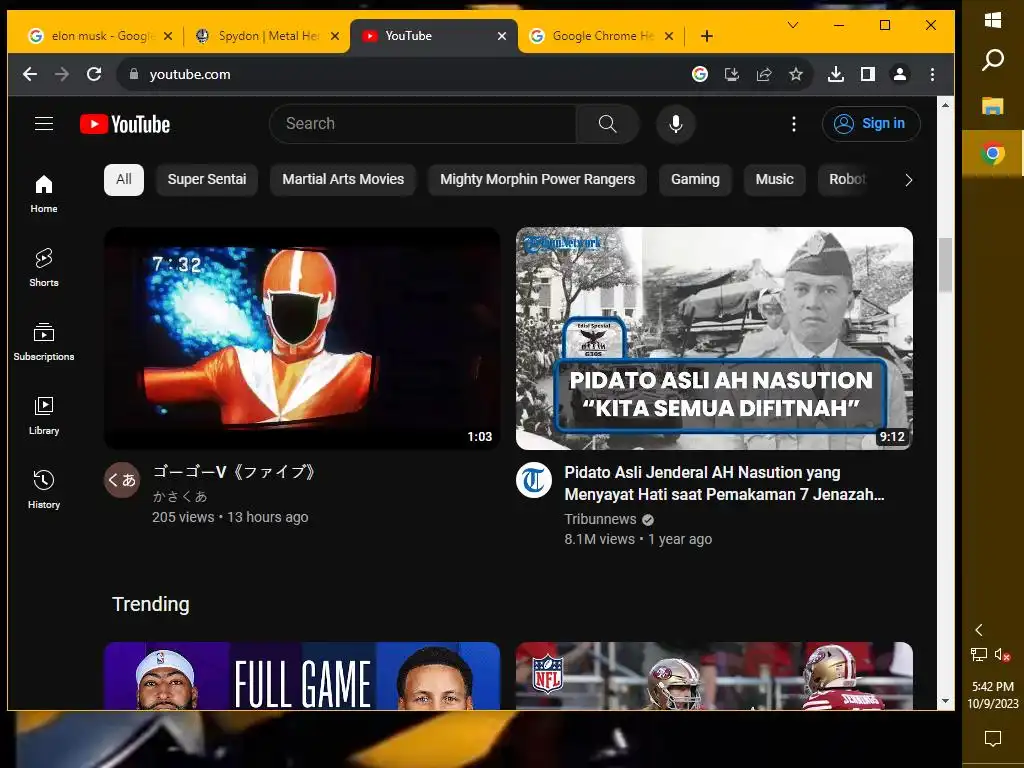Open the AH Nasution video thumbnail
The width and height of the screenshot is (1024, 768).
pyautogui.click(x=714, y=338)
